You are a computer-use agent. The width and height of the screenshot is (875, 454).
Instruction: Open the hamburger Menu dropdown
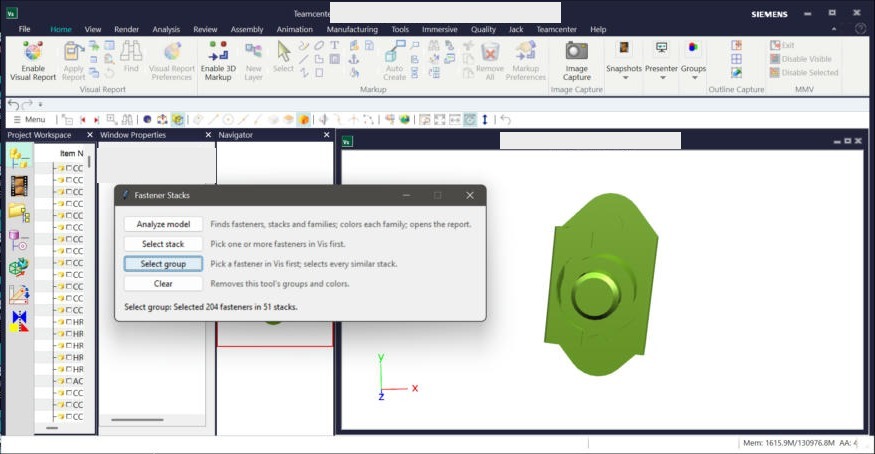[29, 119]
